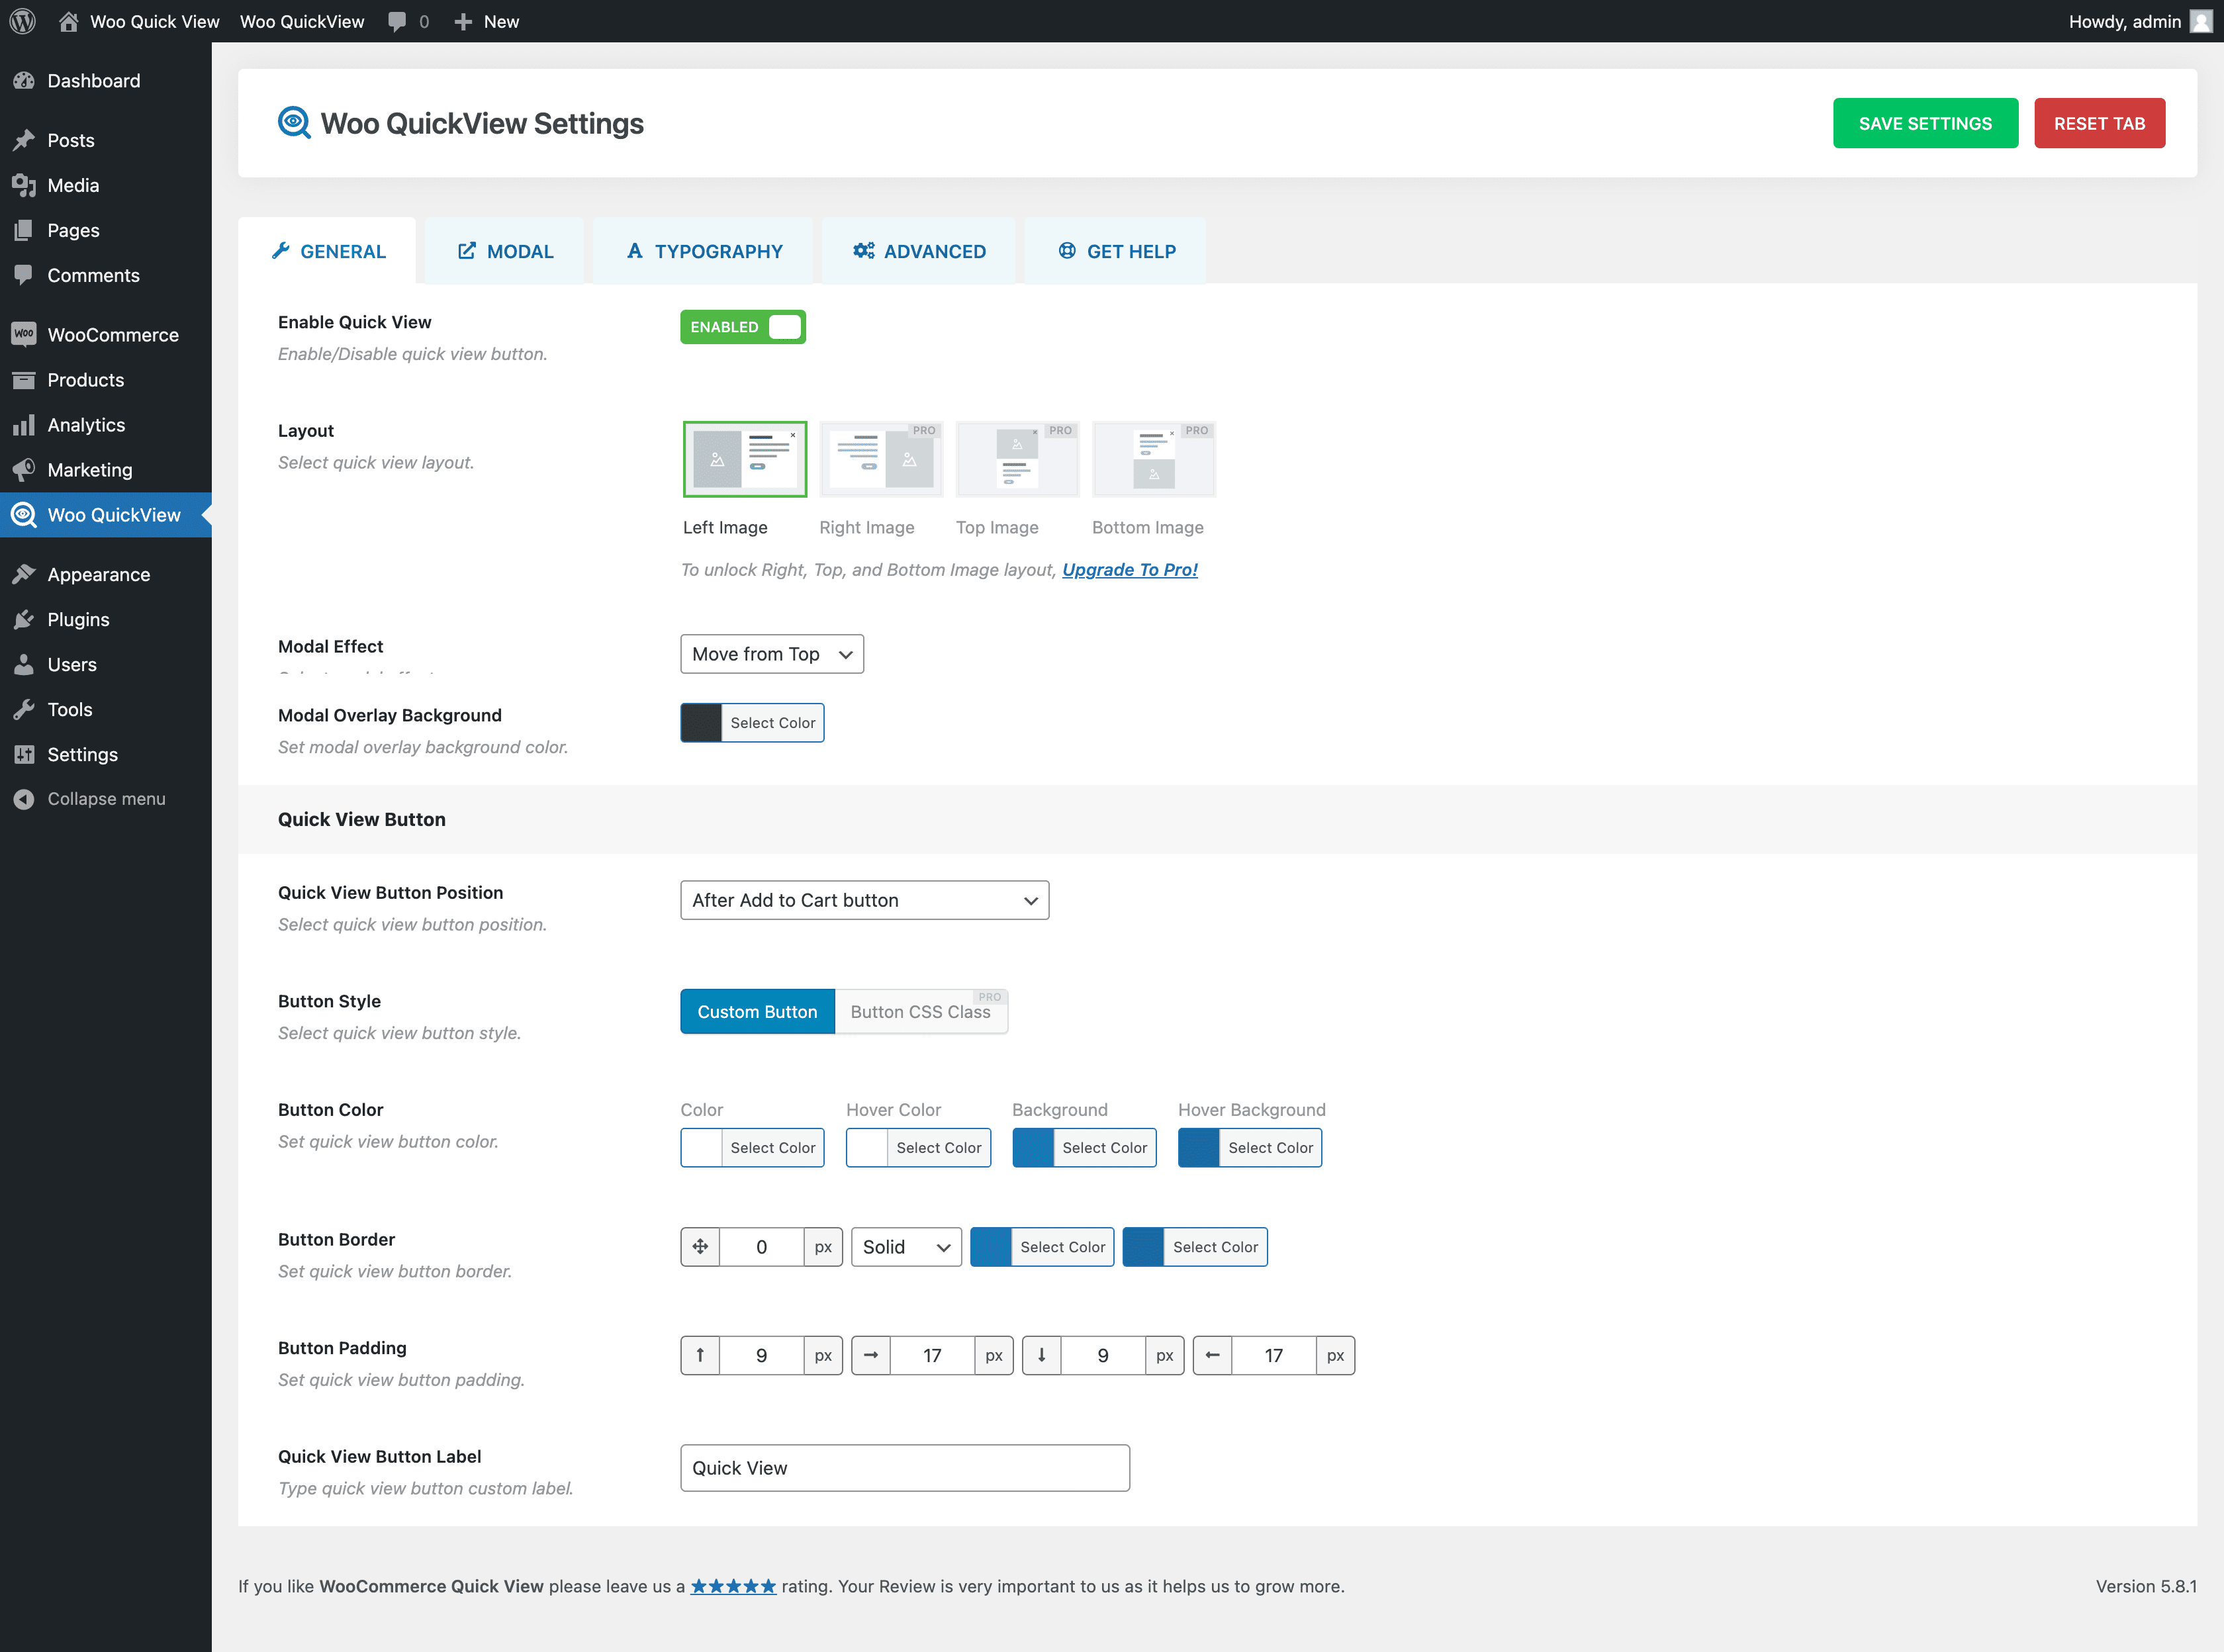The image size is (2224, 1652).
Task: Click the Pages icon in sidebar
Action: coord(24,230)
